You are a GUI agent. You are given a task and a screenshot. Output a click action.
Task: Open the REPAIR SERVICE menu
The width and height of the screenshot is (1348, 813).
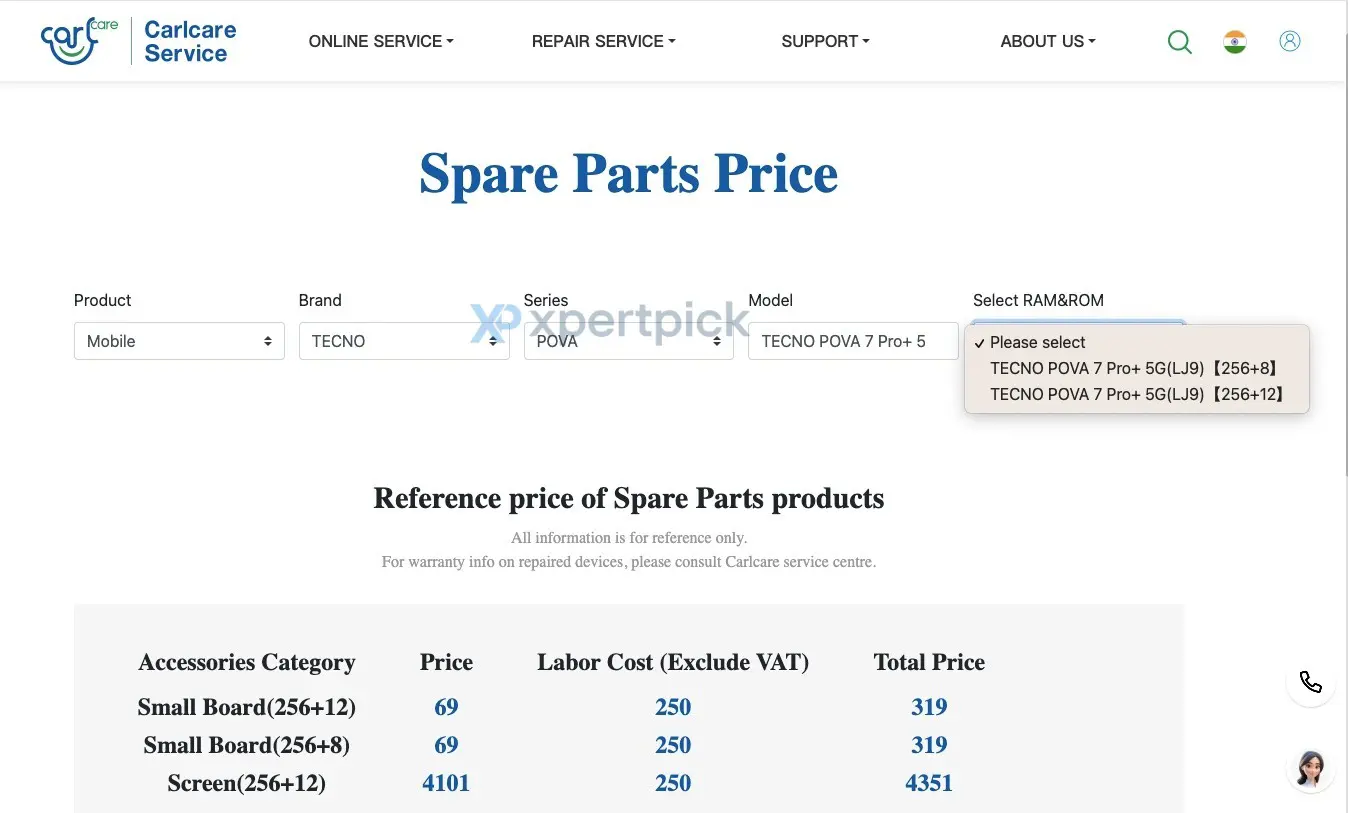603,41
